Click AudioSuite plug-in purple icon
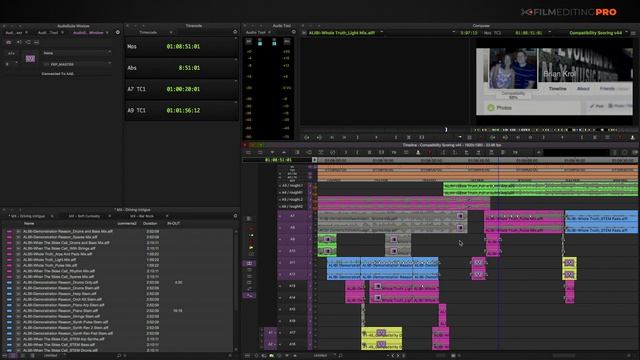 point(30,58)
